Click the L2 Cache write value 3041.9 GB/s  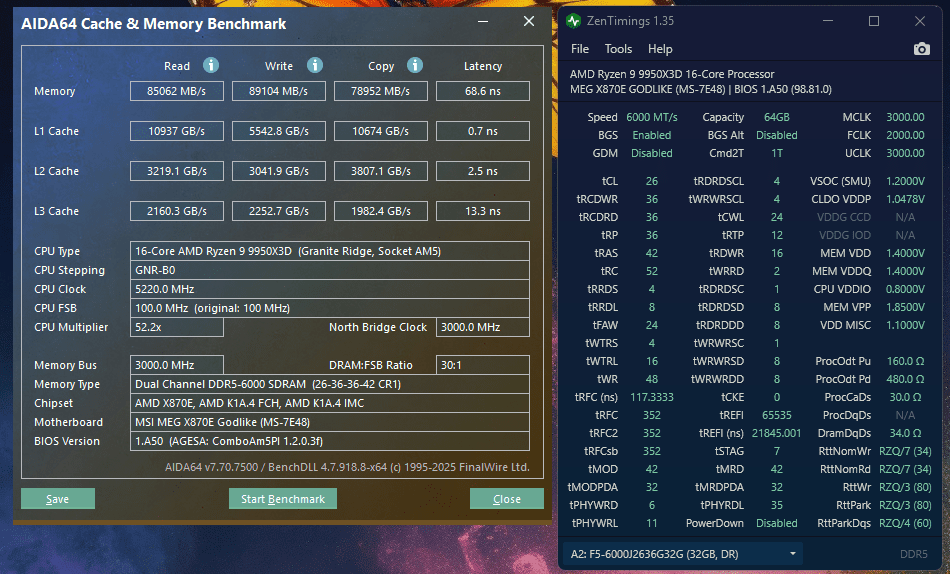point(279,171)
